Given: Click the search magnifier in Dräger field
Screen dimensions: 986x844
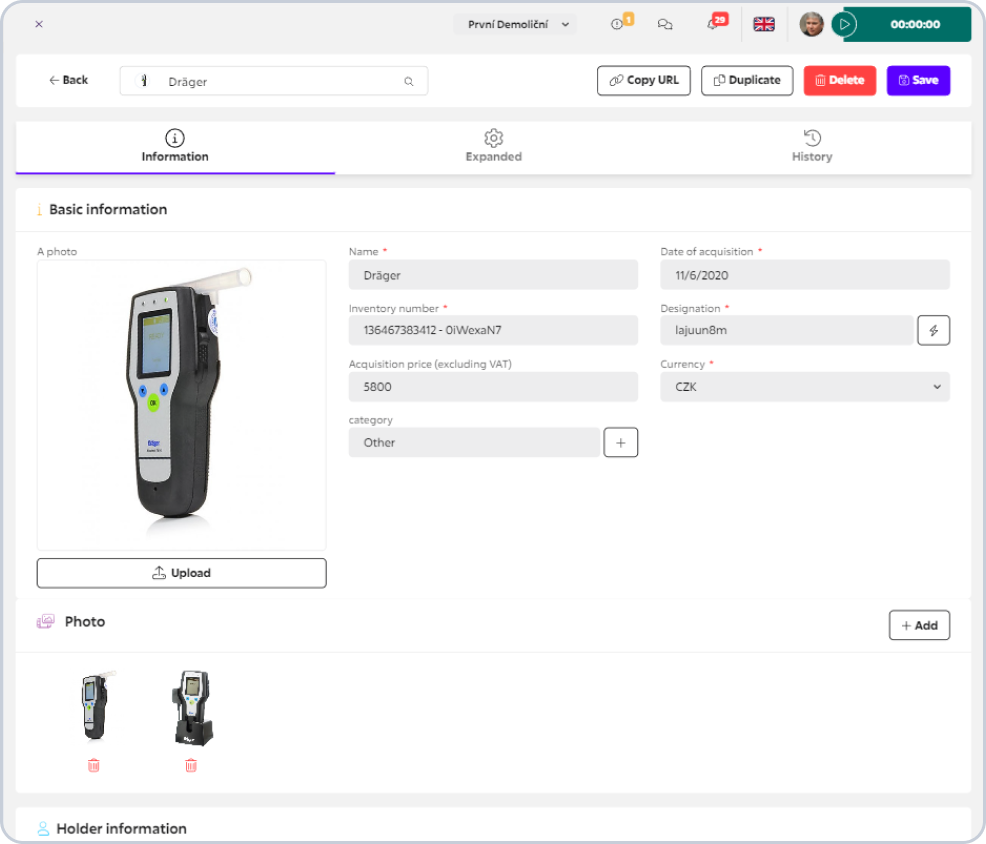Looking at the screenshot, I should (409, 81).
